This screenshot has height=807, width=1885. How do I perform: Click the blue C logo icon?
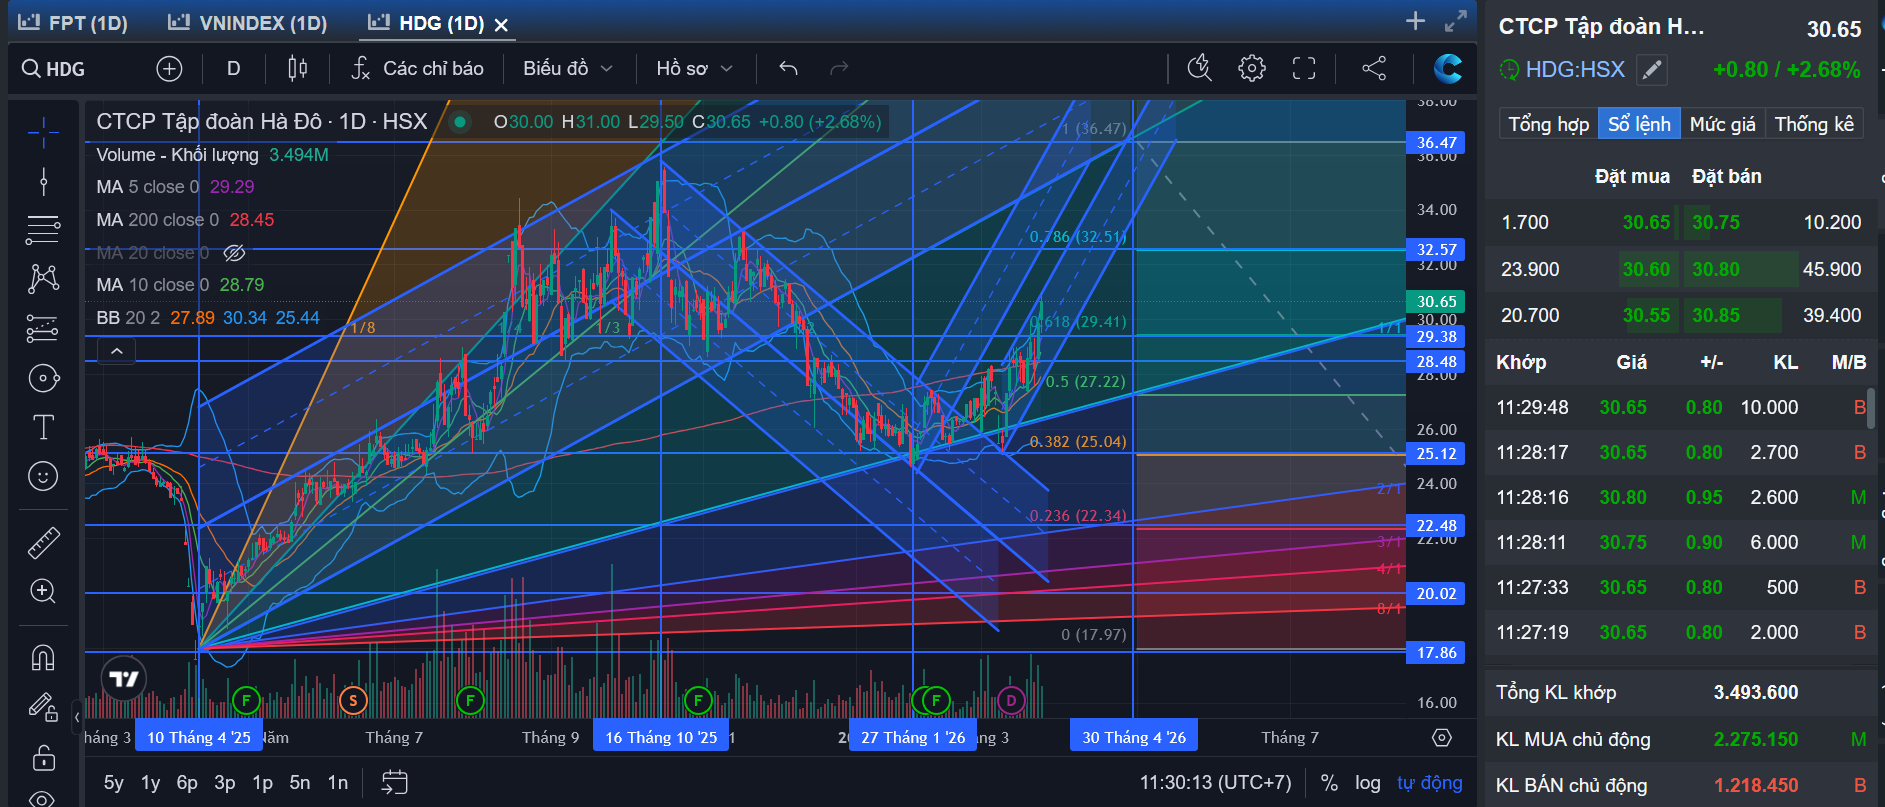1447,68
